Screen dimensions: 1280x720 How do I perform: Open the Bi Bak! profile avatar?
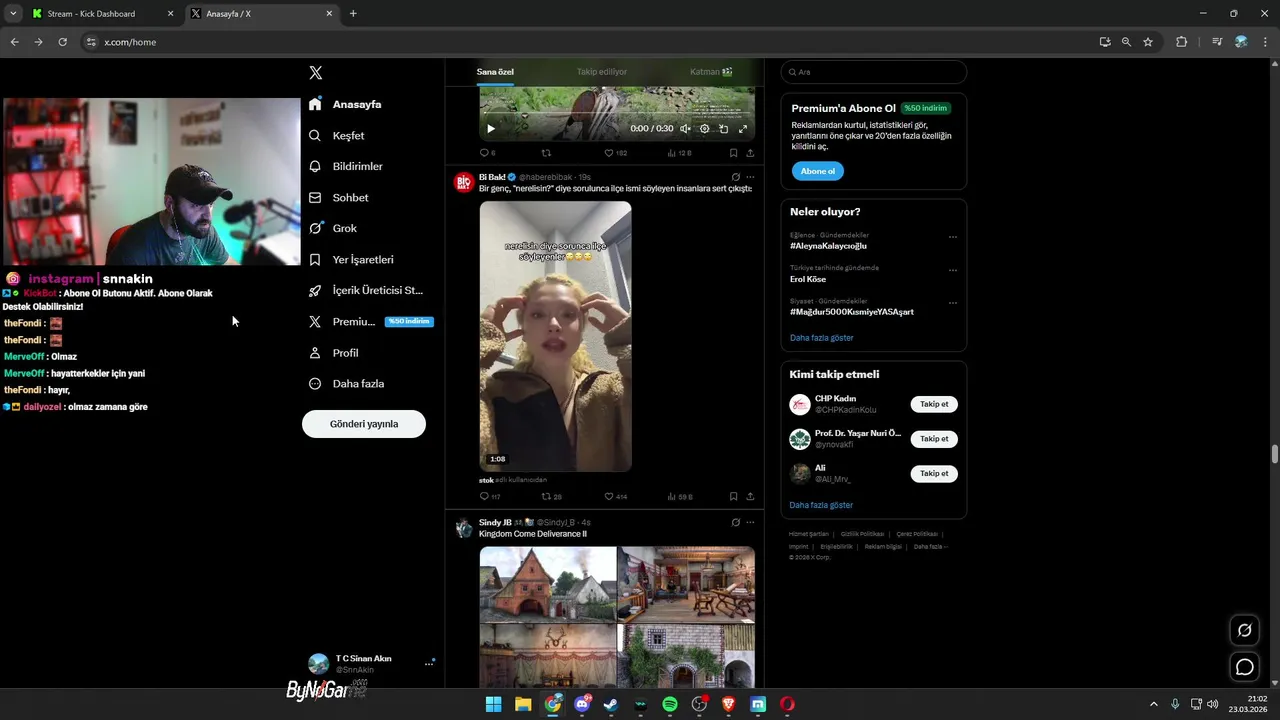(x=463, y=182)
